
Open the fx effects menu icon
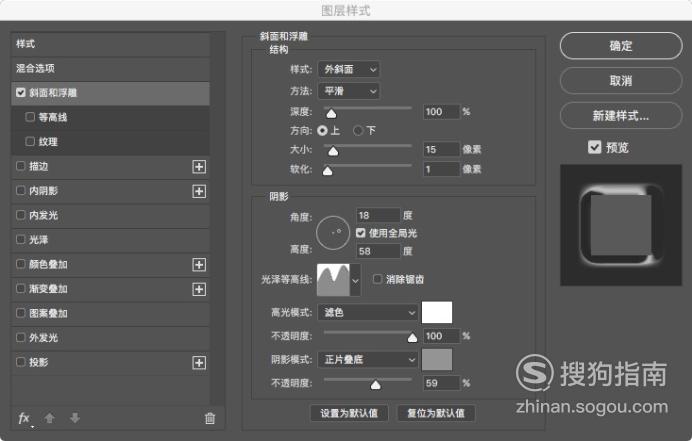pyautogui.click(x=24, y=418)
